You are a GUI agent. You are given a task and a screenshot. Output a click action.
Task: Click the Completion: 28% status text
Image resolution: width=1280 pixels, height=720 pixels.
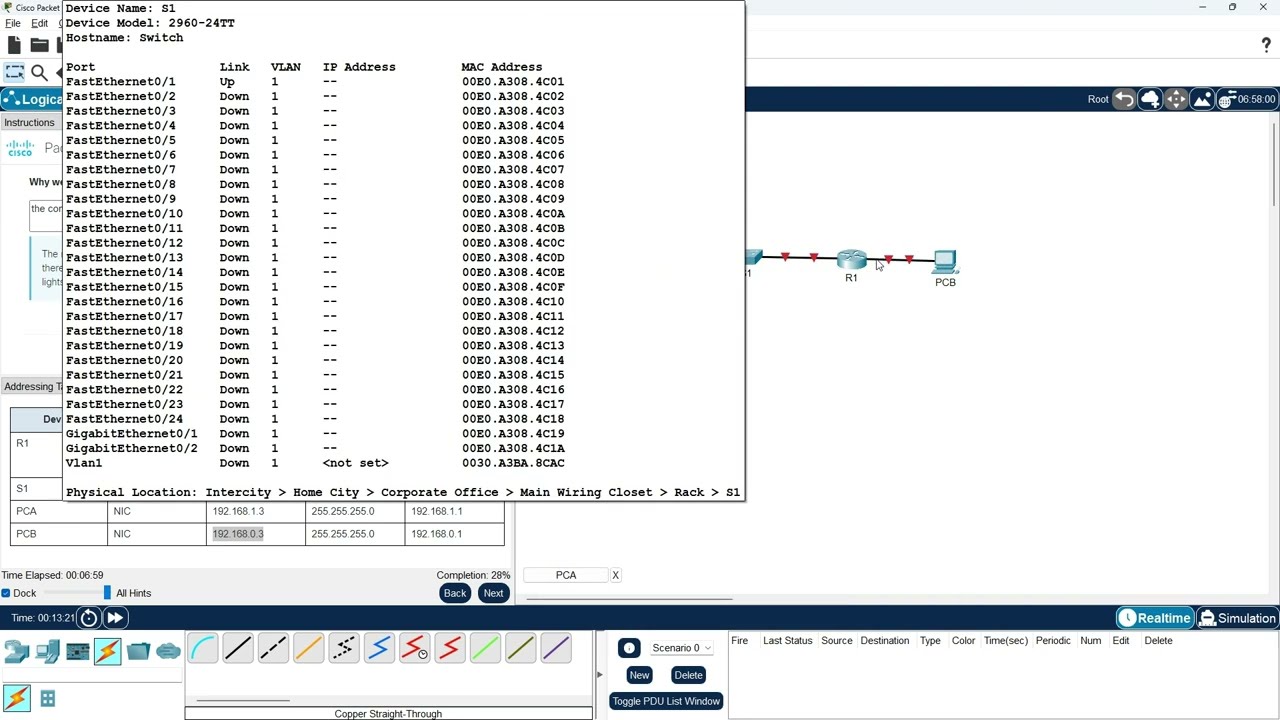[473, 575]
